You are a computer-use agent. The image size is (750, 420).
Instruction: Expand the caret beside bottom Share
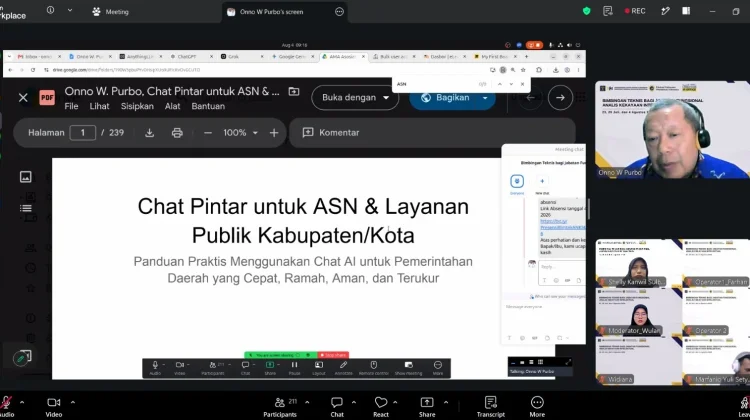click(x=446, y=402)
